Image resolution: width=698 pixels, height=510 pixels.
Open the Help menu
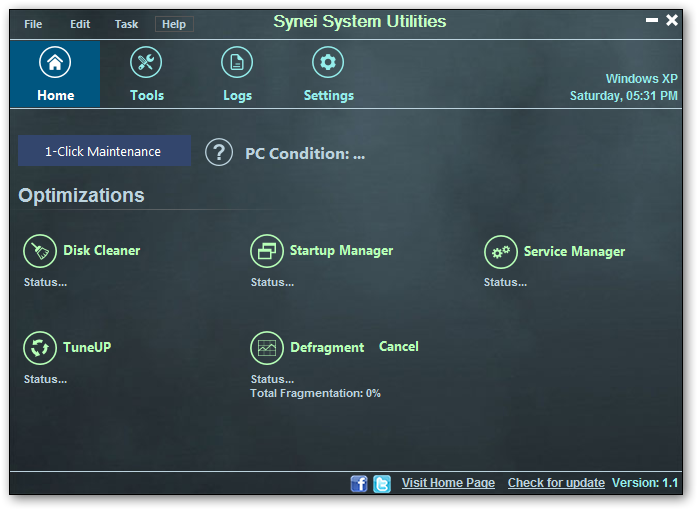[x=174, y=24]
